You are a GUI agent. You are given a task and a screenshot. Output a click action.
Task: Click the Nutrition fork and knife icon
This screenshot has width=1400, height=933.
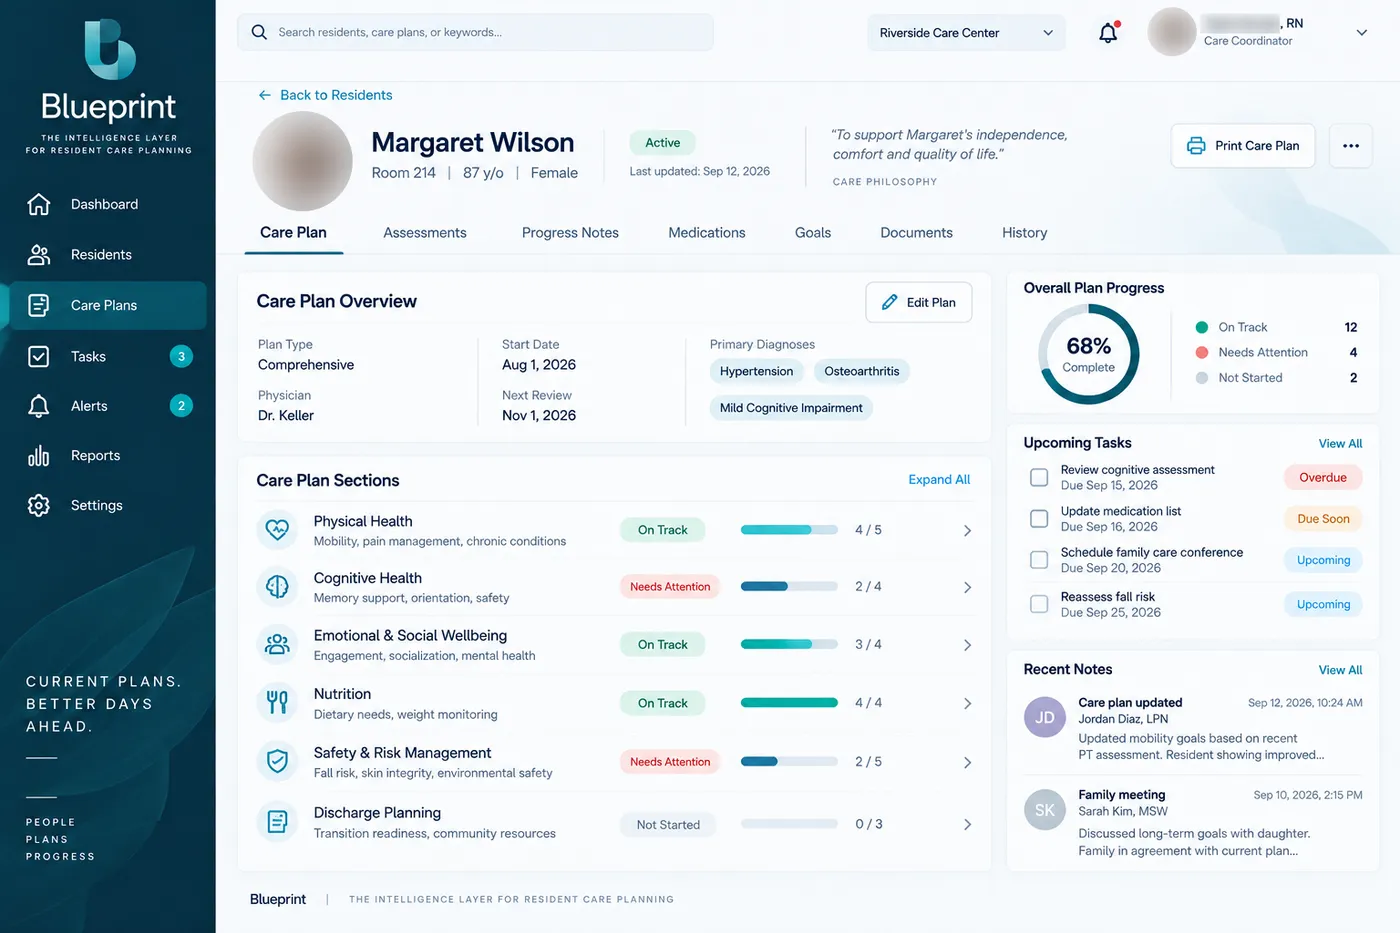tap(278, 703)
